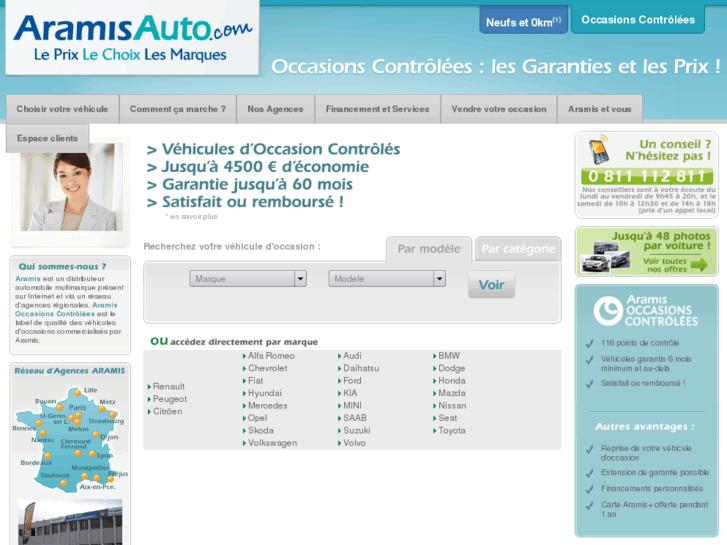727x545 pixels.
Task: Select the Renault brand link
Action: pyautogui.click(x=169, y=386)
